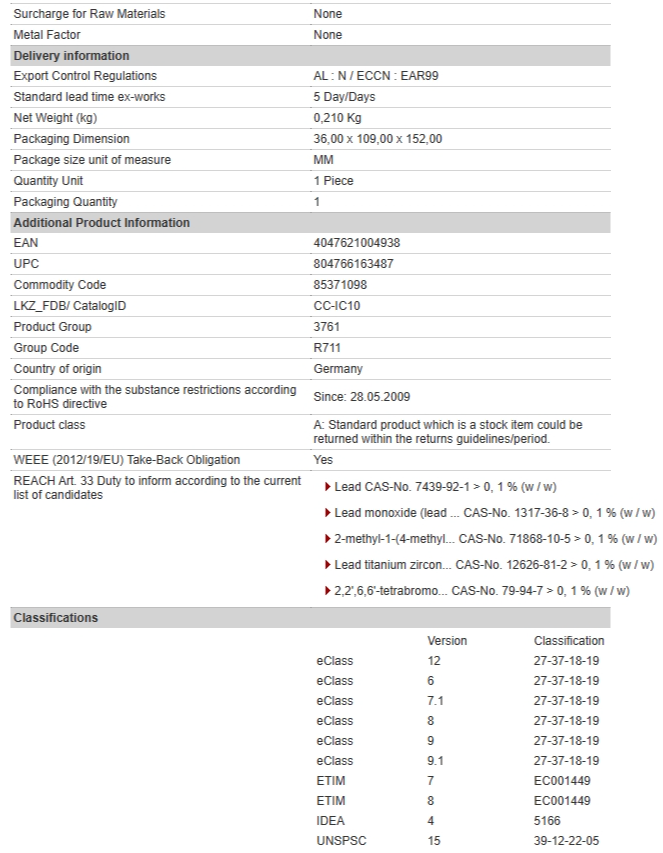The height and width of the screenshot is (853, 663).
Task: Select lead time value 5 Day/Days
Action: click(344, 97)
